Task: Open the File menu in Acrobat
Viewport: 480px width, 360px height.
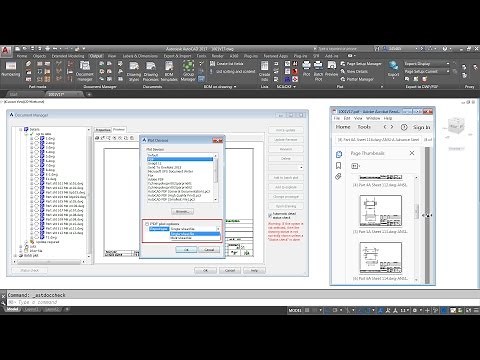Action: pyautogui.click(x=337, y=118)
